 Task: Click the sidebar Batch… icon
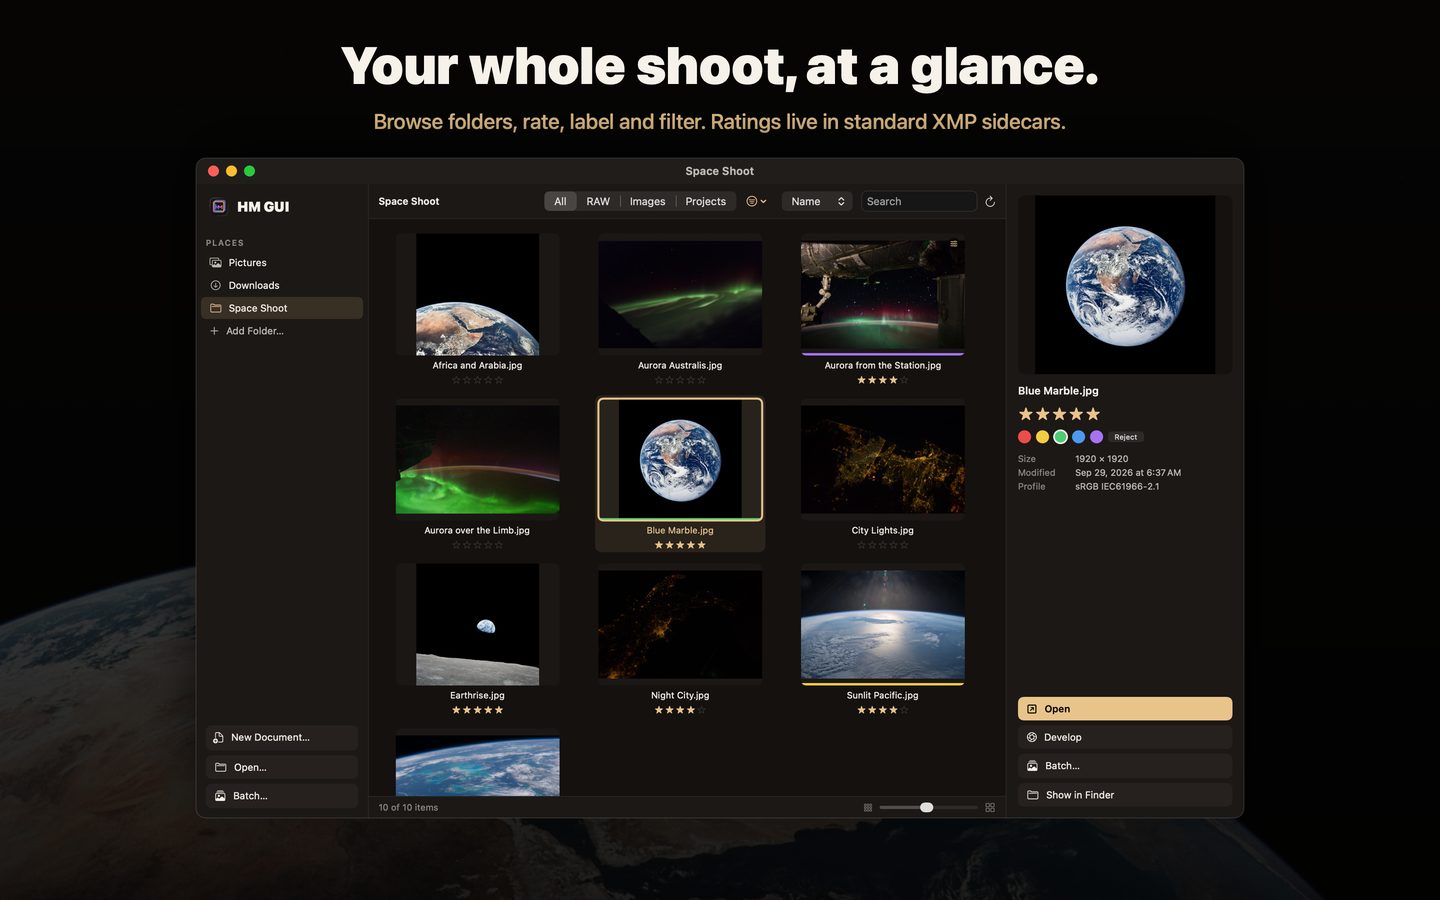[x=220, y=796]
